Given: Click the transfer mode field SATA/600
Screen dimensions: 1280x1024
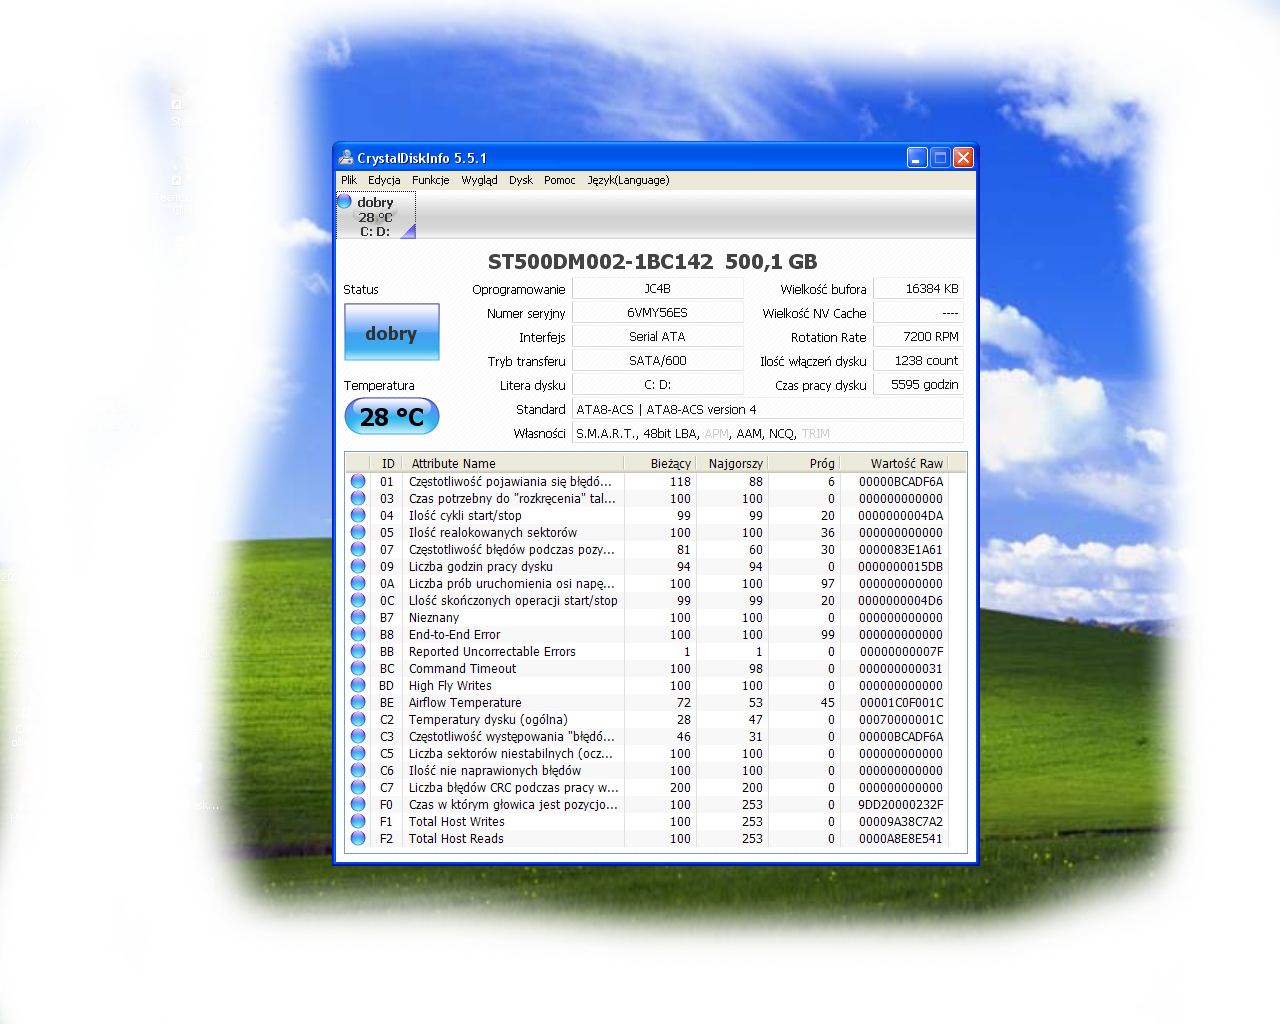Looking at the screenshot, I should pos(657,360).
